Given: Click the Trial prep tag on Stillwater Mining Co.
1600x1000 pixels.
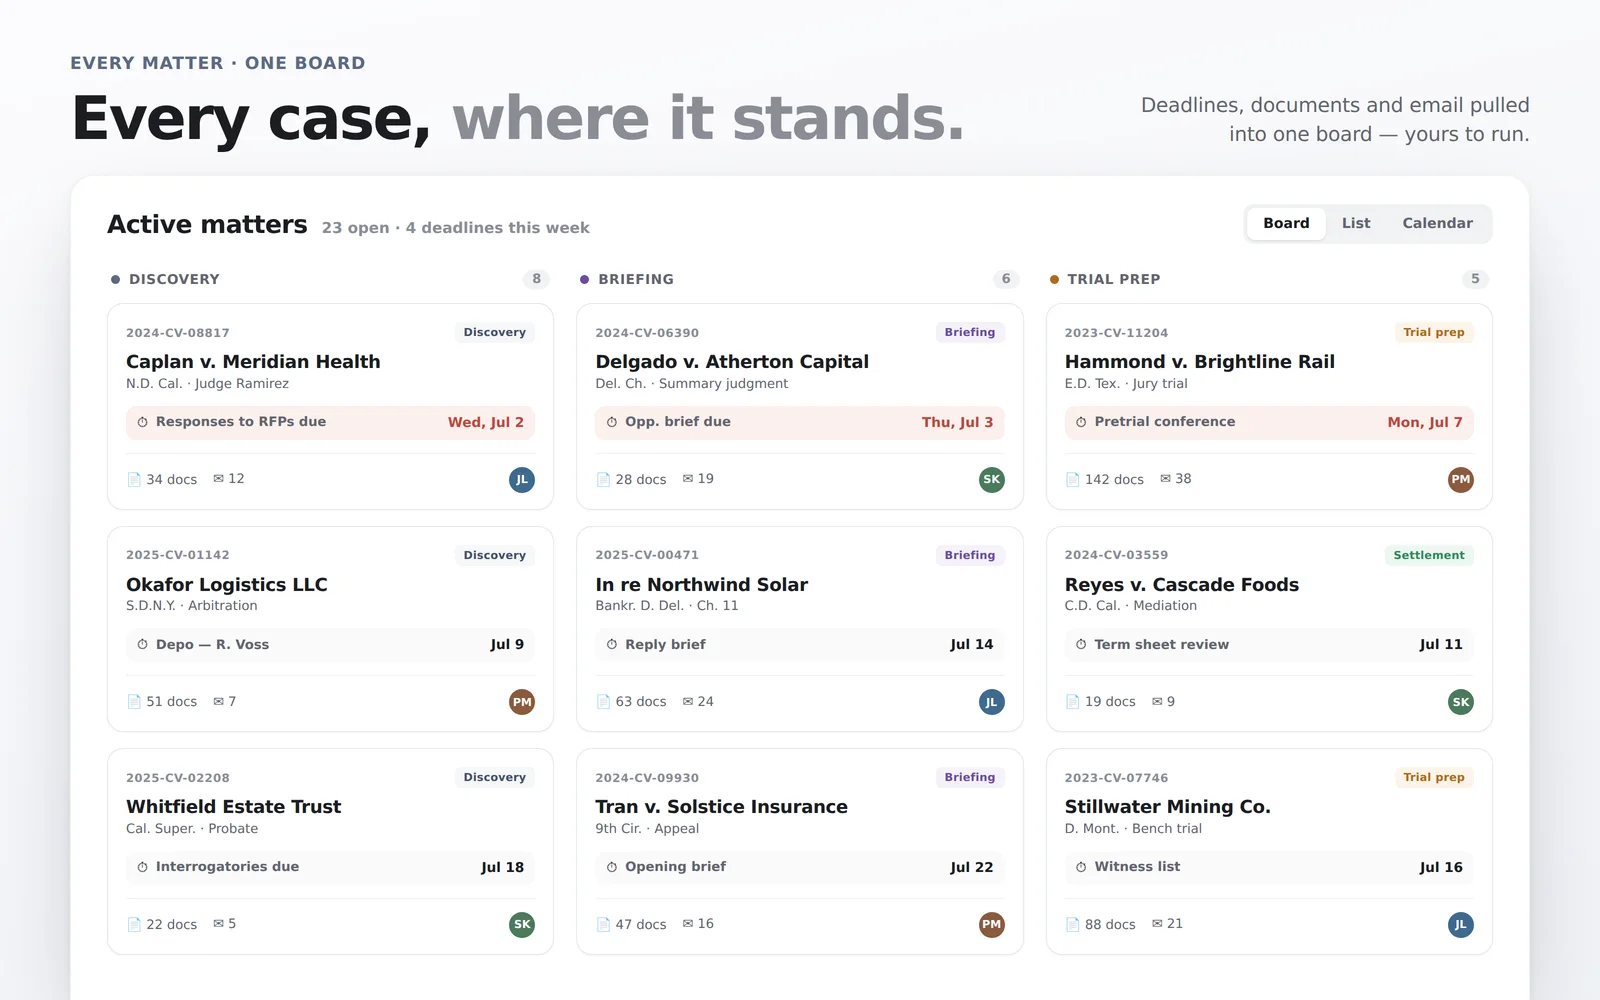Looking at the screenshot, I should (1433, 777).
